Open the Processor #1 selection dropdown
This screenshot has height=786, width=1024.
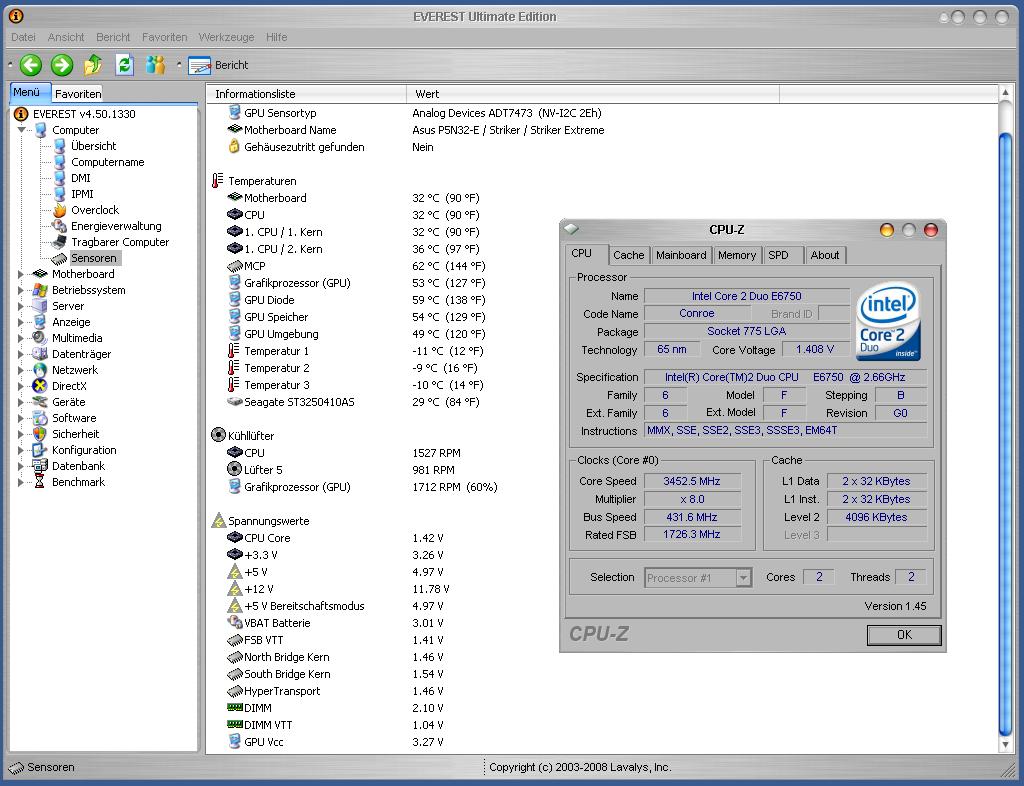[743, 578]
